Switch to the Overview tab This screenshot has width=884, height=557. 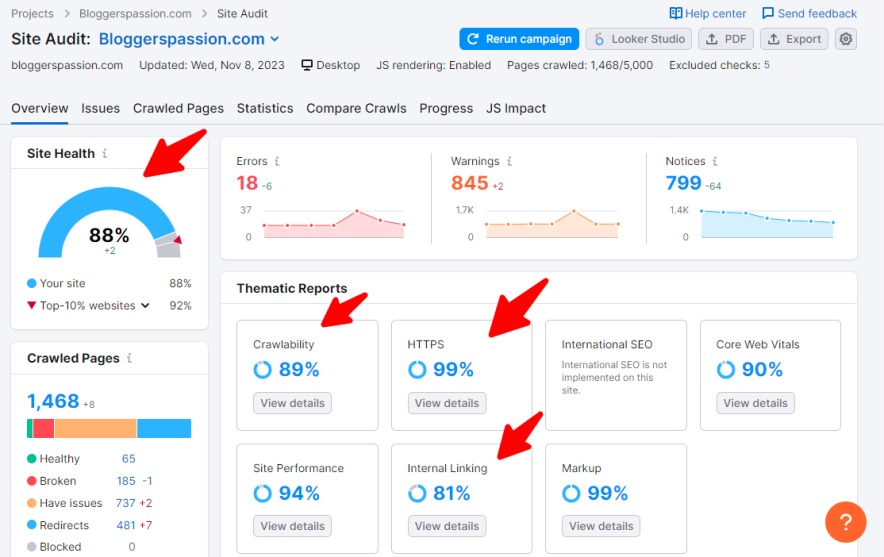[x=39, y=108]
